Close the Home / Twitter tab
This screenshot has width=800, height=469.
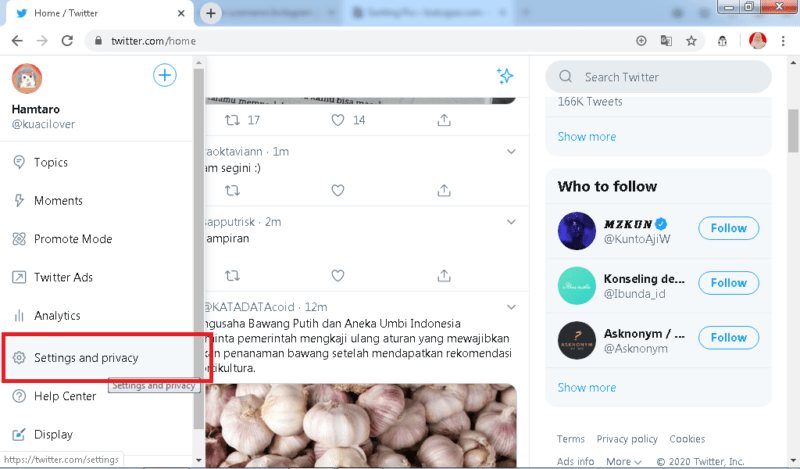pos(181,13)
